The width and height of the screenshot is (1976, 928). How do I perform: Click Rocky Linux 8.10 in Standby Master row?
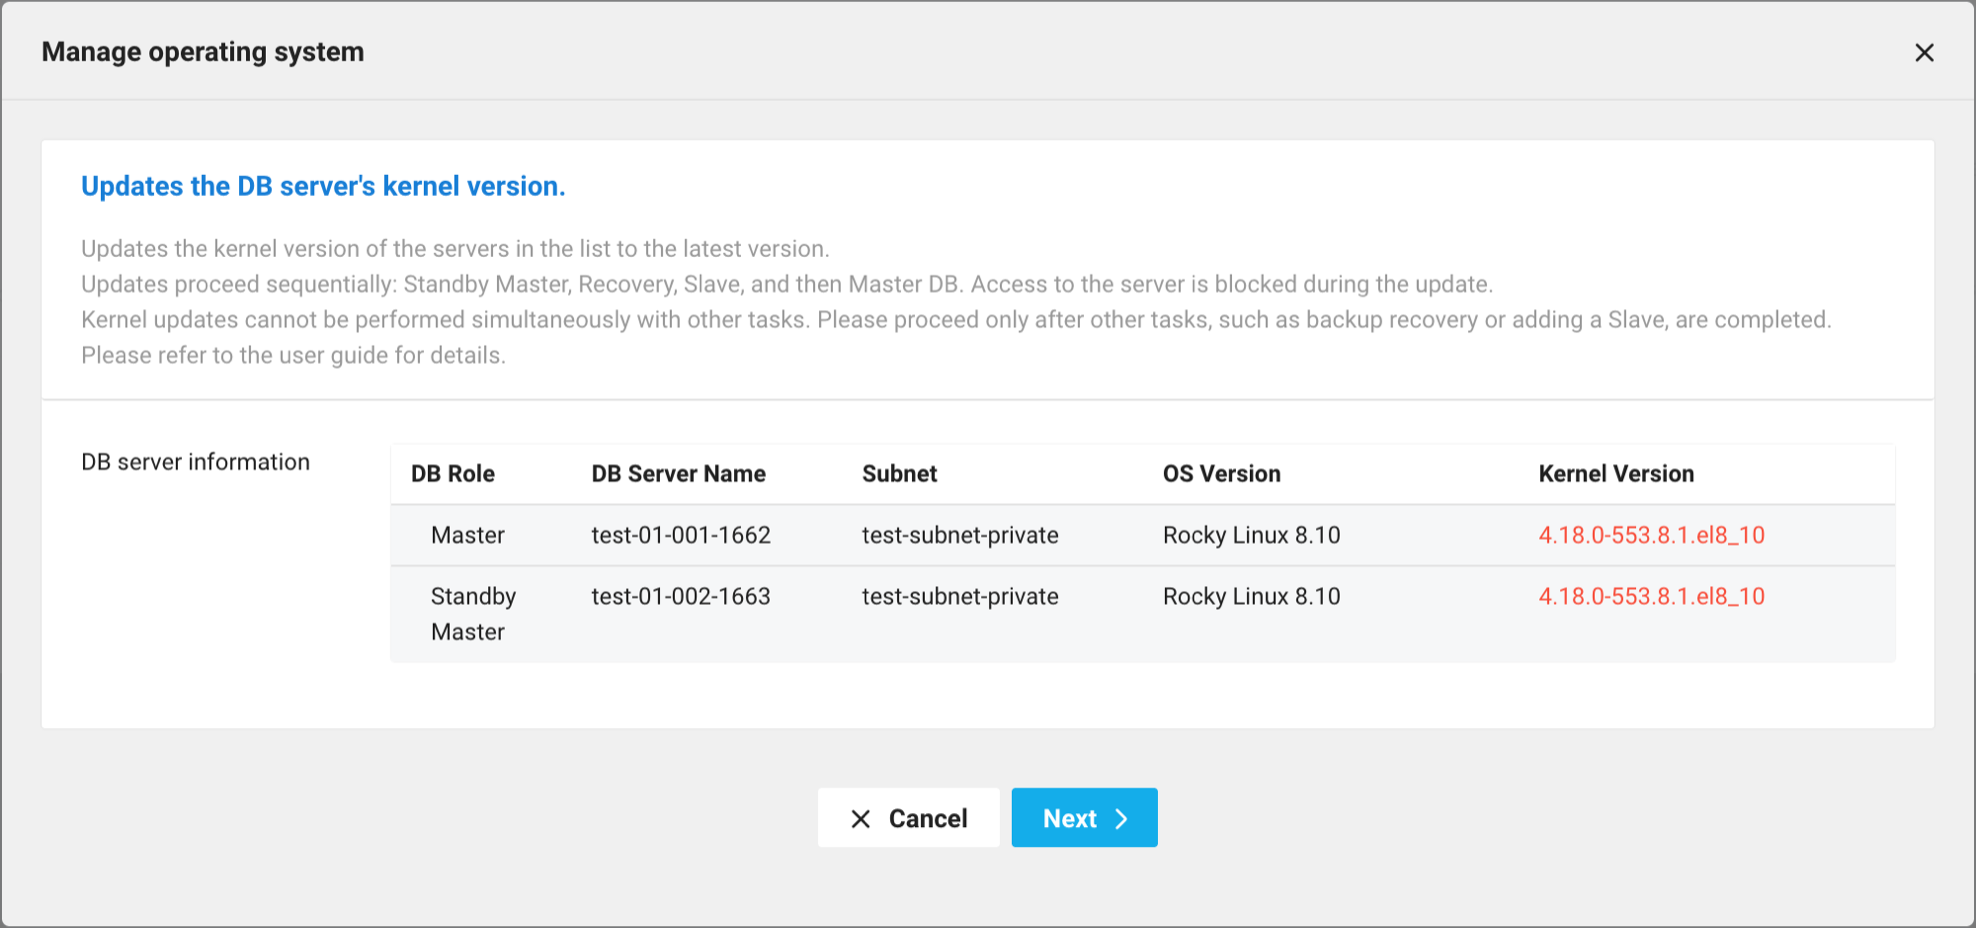tap(1251, 596)
